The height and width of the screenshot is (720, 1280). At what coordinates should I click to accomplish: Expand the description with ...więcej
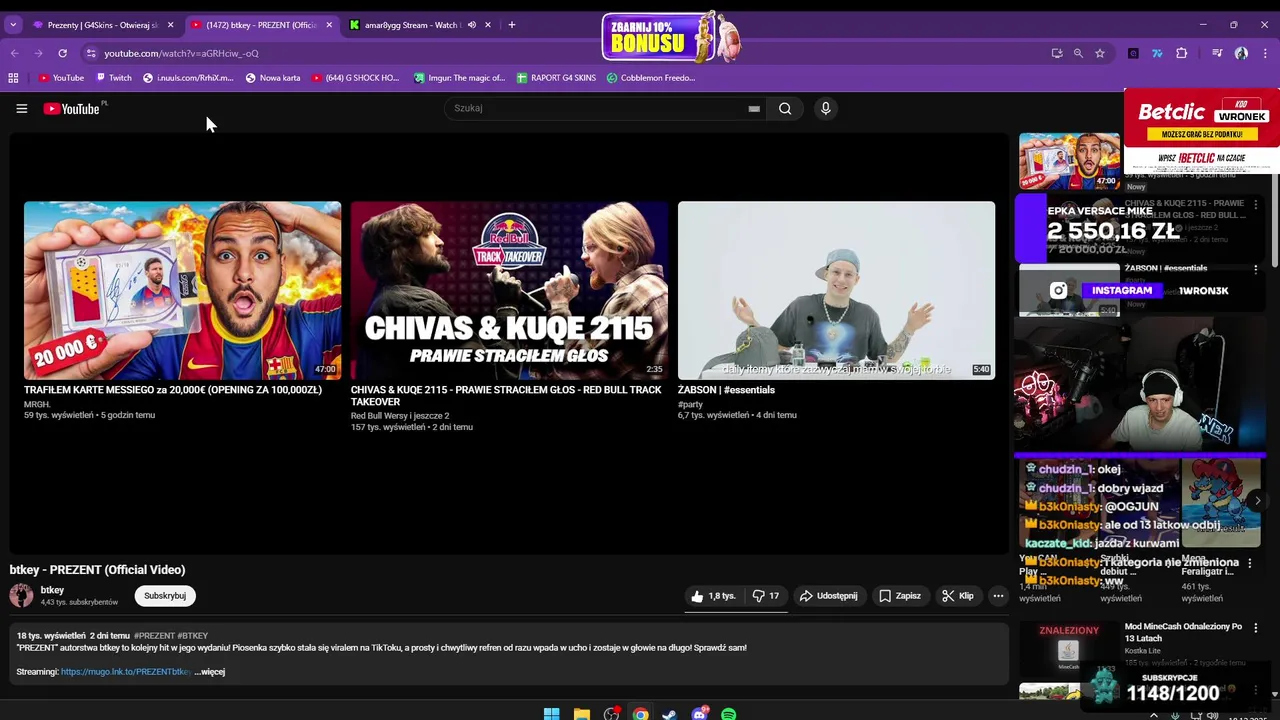[x=210, y=672]
